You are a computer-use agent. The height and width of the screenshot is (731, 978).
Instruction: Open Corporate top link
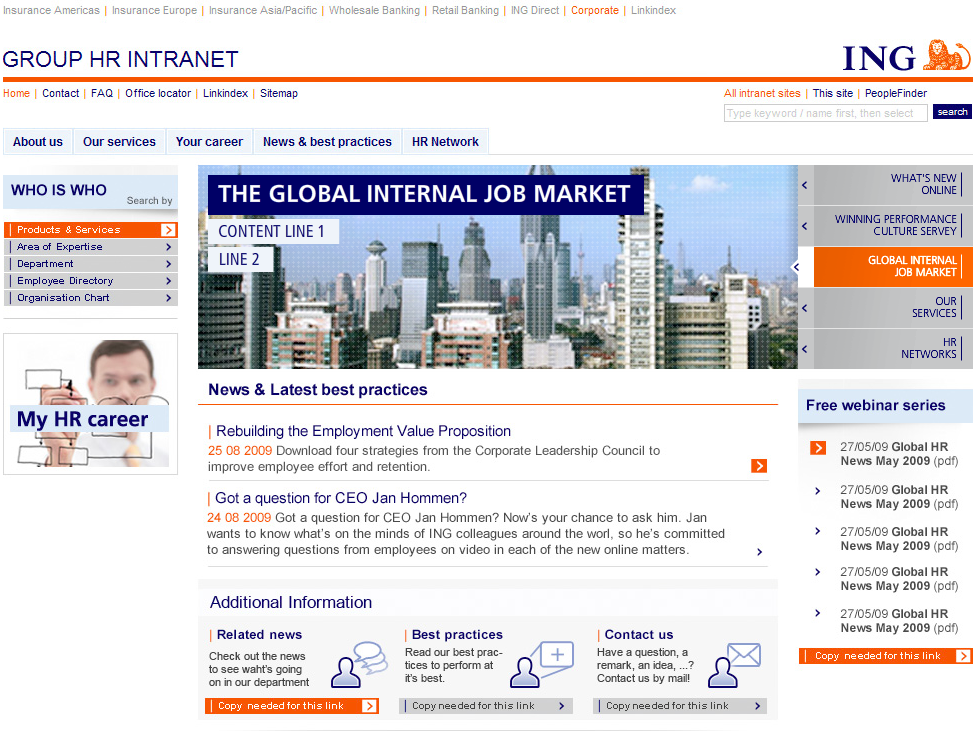click(595, 10)
